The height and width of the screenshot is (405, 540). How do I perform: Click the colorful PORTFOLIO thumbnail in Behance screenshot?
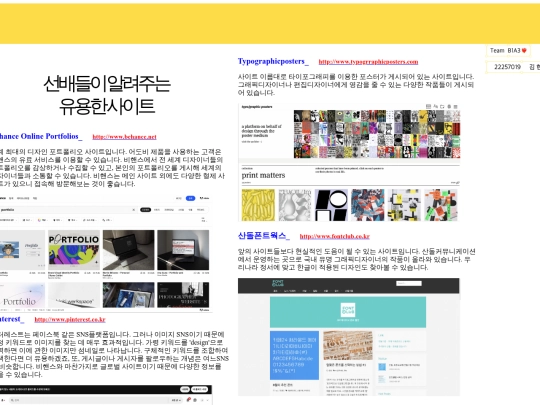pyautogui.click(x=74, y=250)
